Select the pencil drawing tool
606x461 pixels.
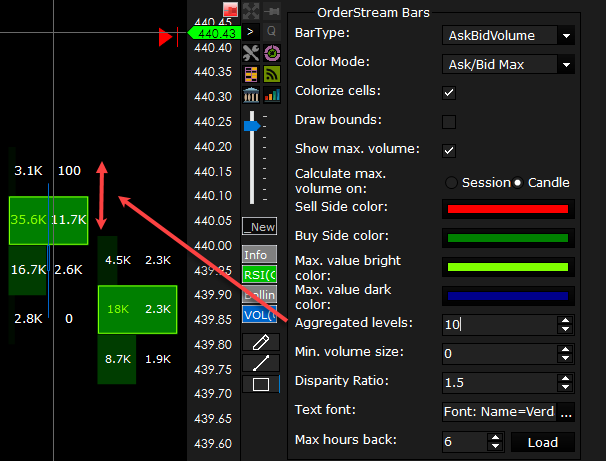pyautogui.click(x=260, y=342)
